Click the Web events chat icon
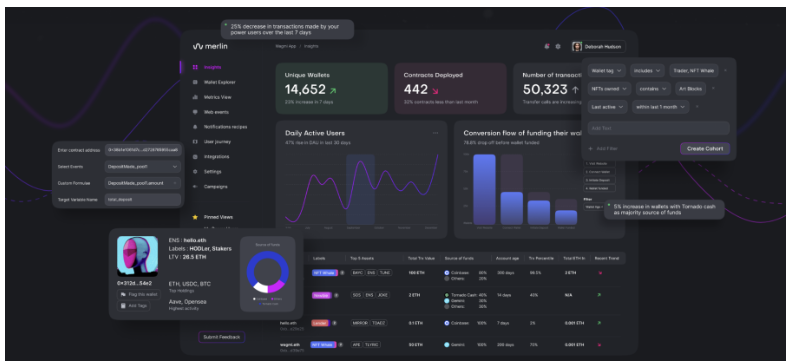Viewport: 793px width, 364px height. coord(195,112)
